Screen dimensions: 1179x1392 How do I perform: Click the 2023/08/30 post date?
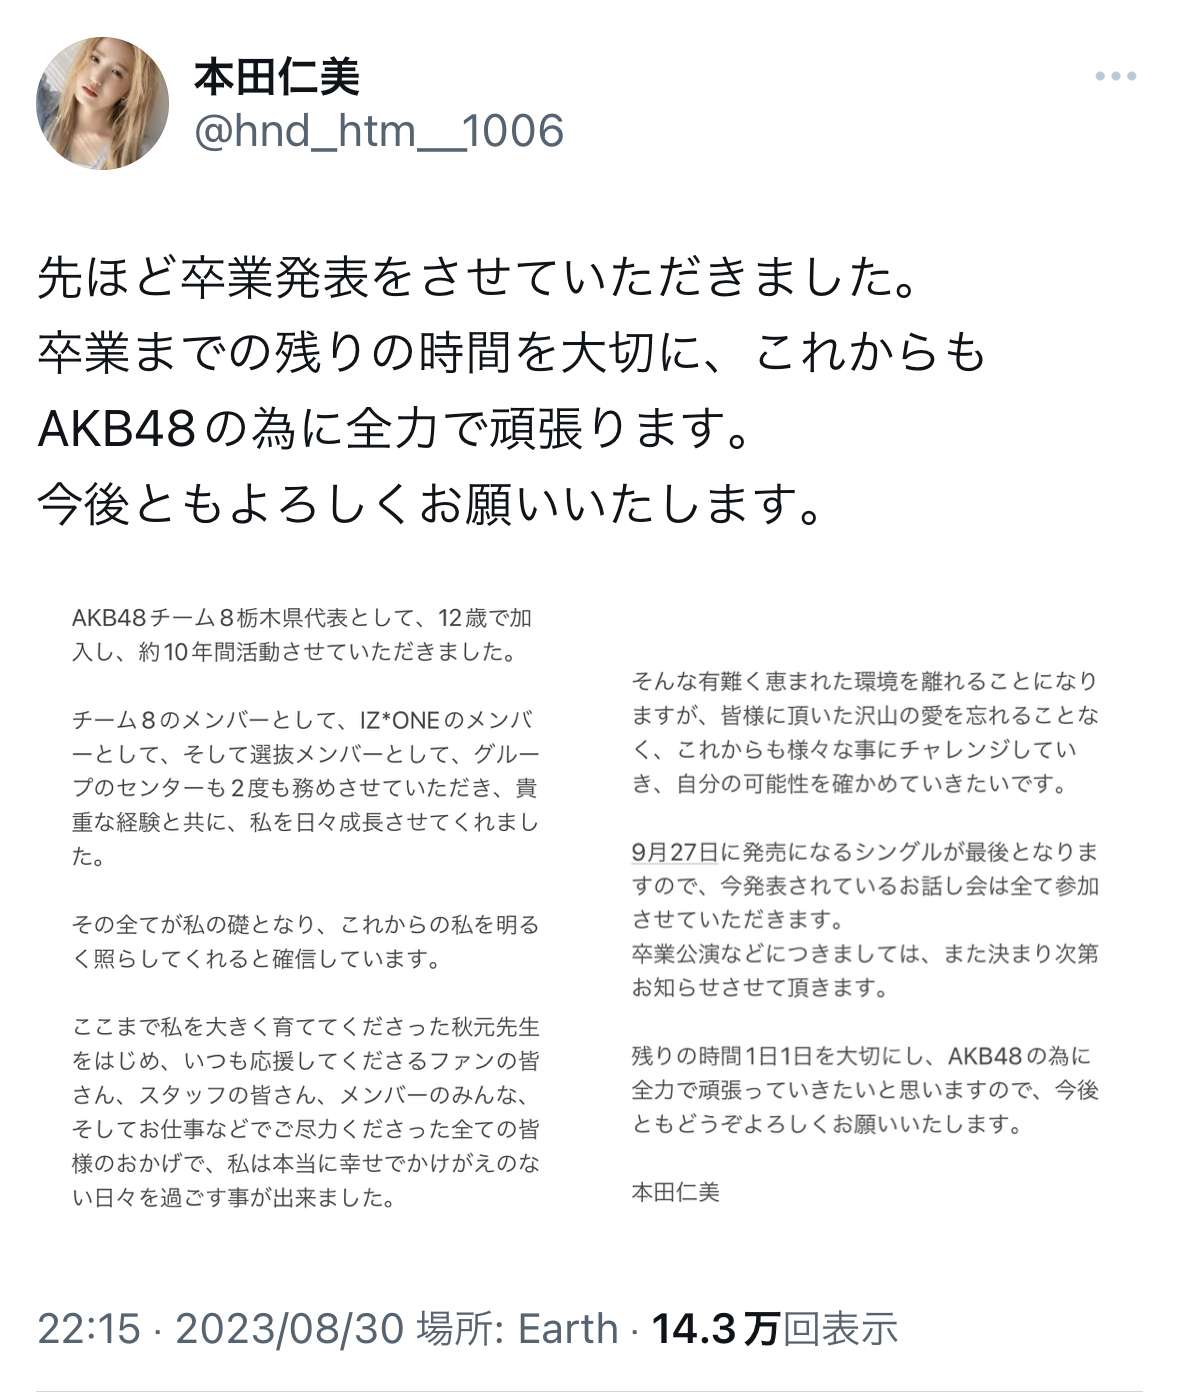coord(289,1328)
